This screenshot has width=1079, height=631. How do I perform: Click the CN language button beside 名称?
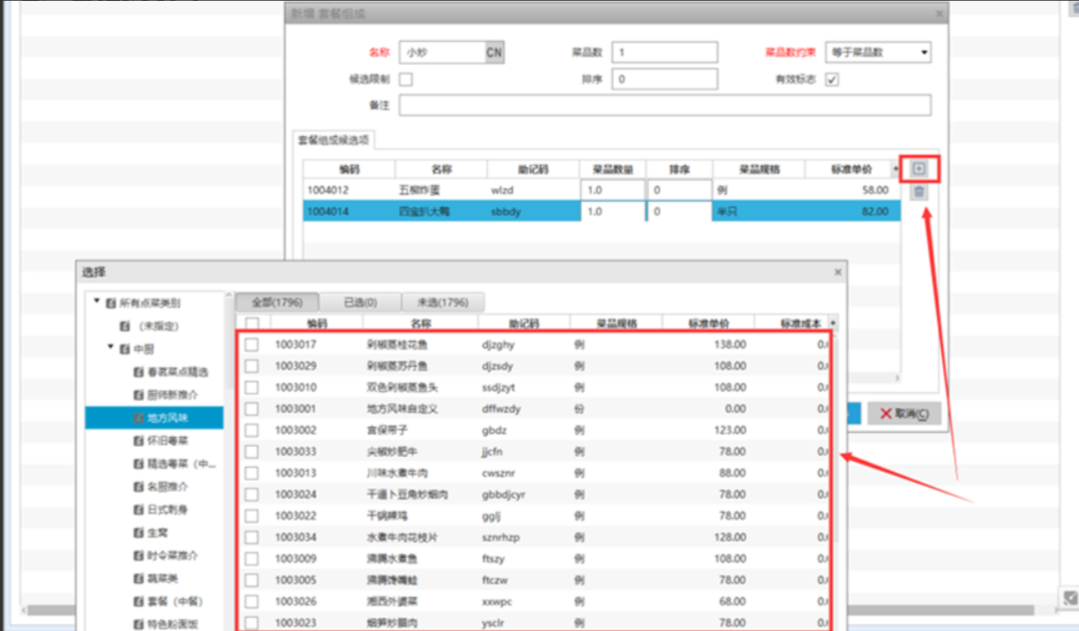tap(494, 52)
